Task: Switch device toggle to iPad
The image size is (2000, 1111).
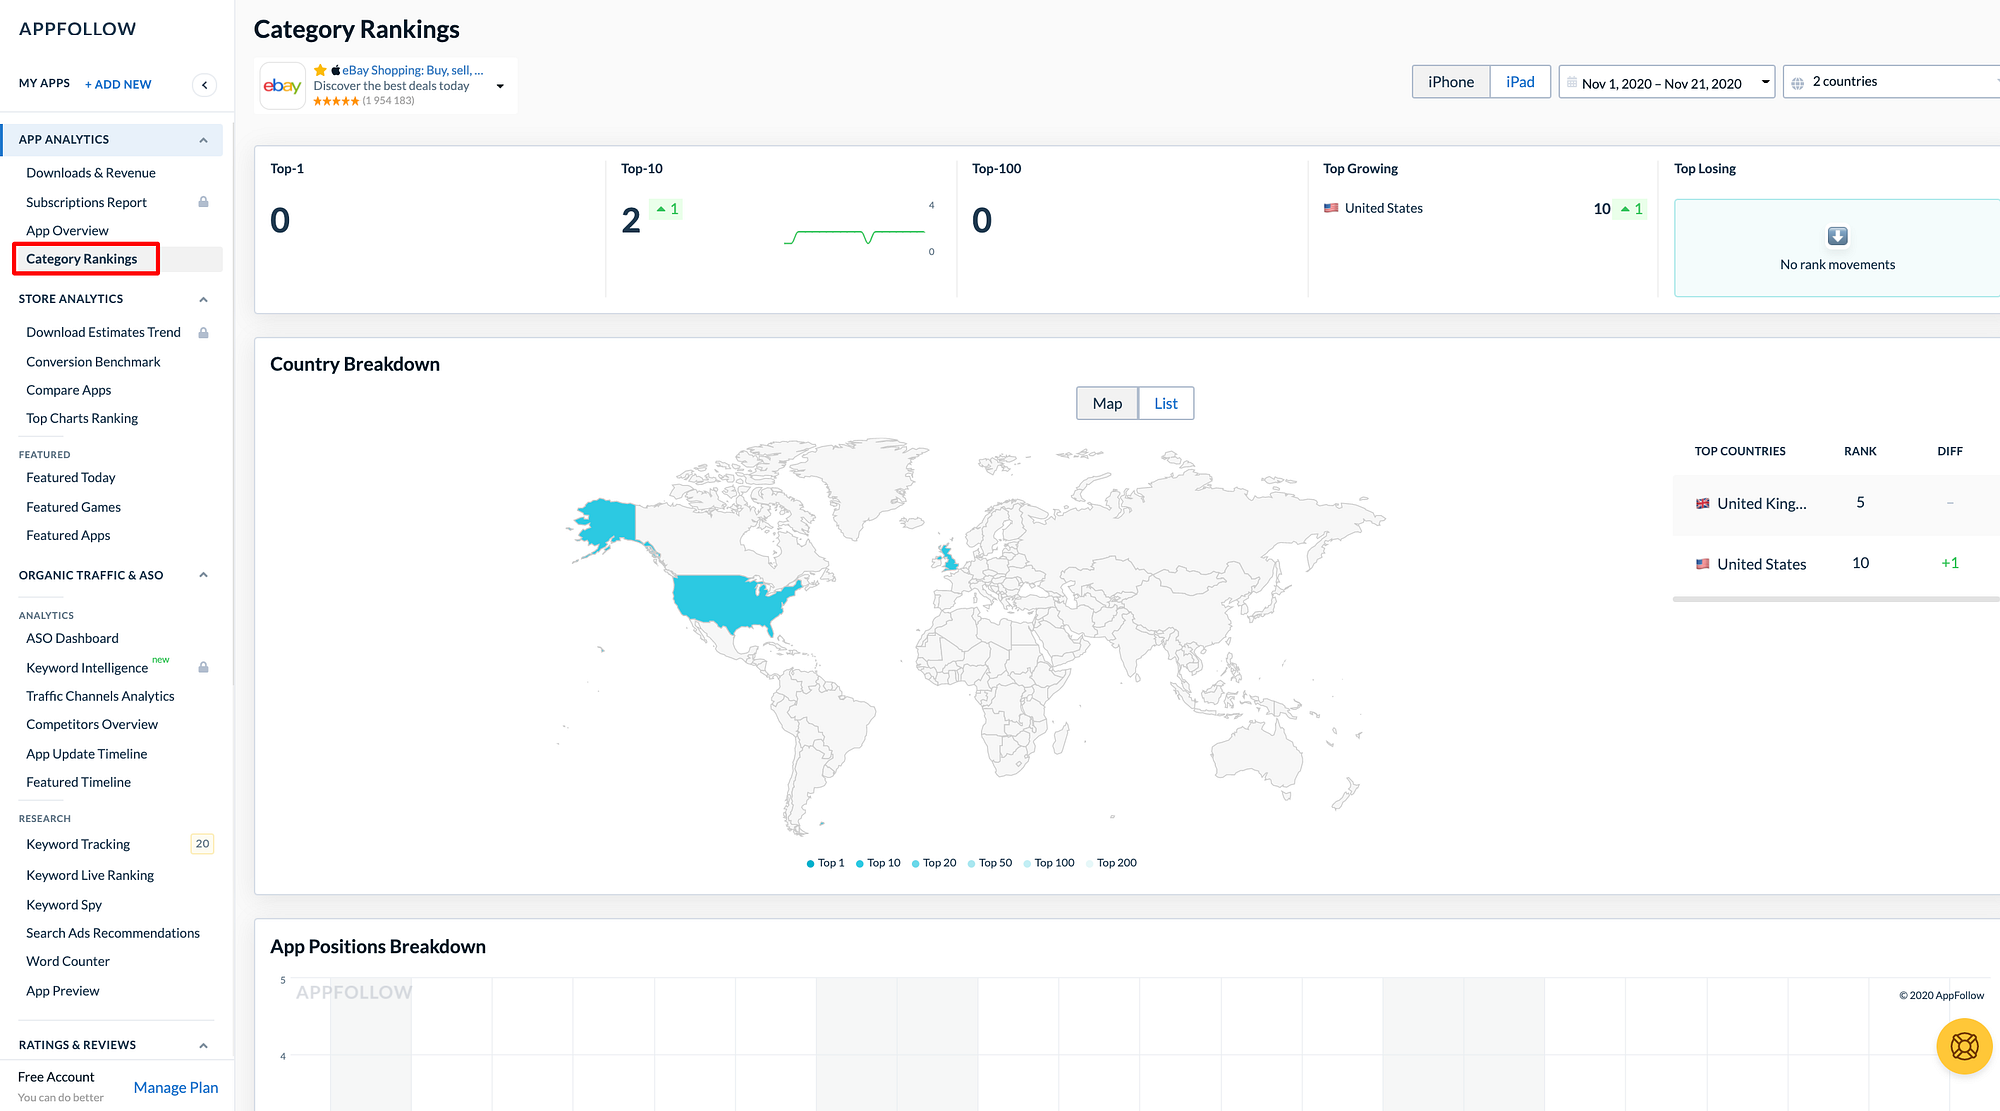Action: pyautogui.click(x=1519, y=82)
